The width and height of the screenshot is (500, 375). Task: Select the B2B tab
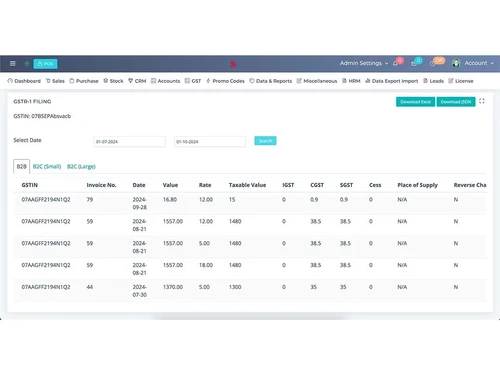coord(22,166)
